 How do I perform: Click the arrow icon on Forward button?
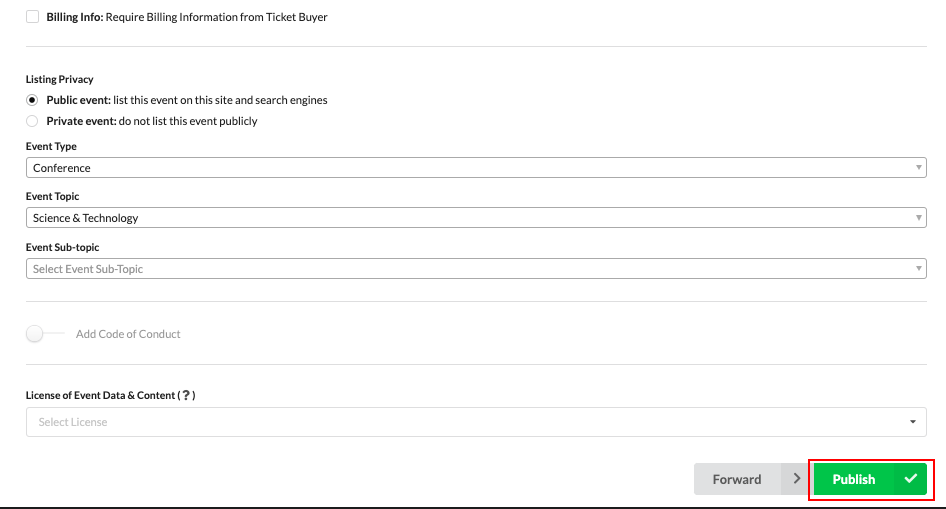click(x=796, y=479)
